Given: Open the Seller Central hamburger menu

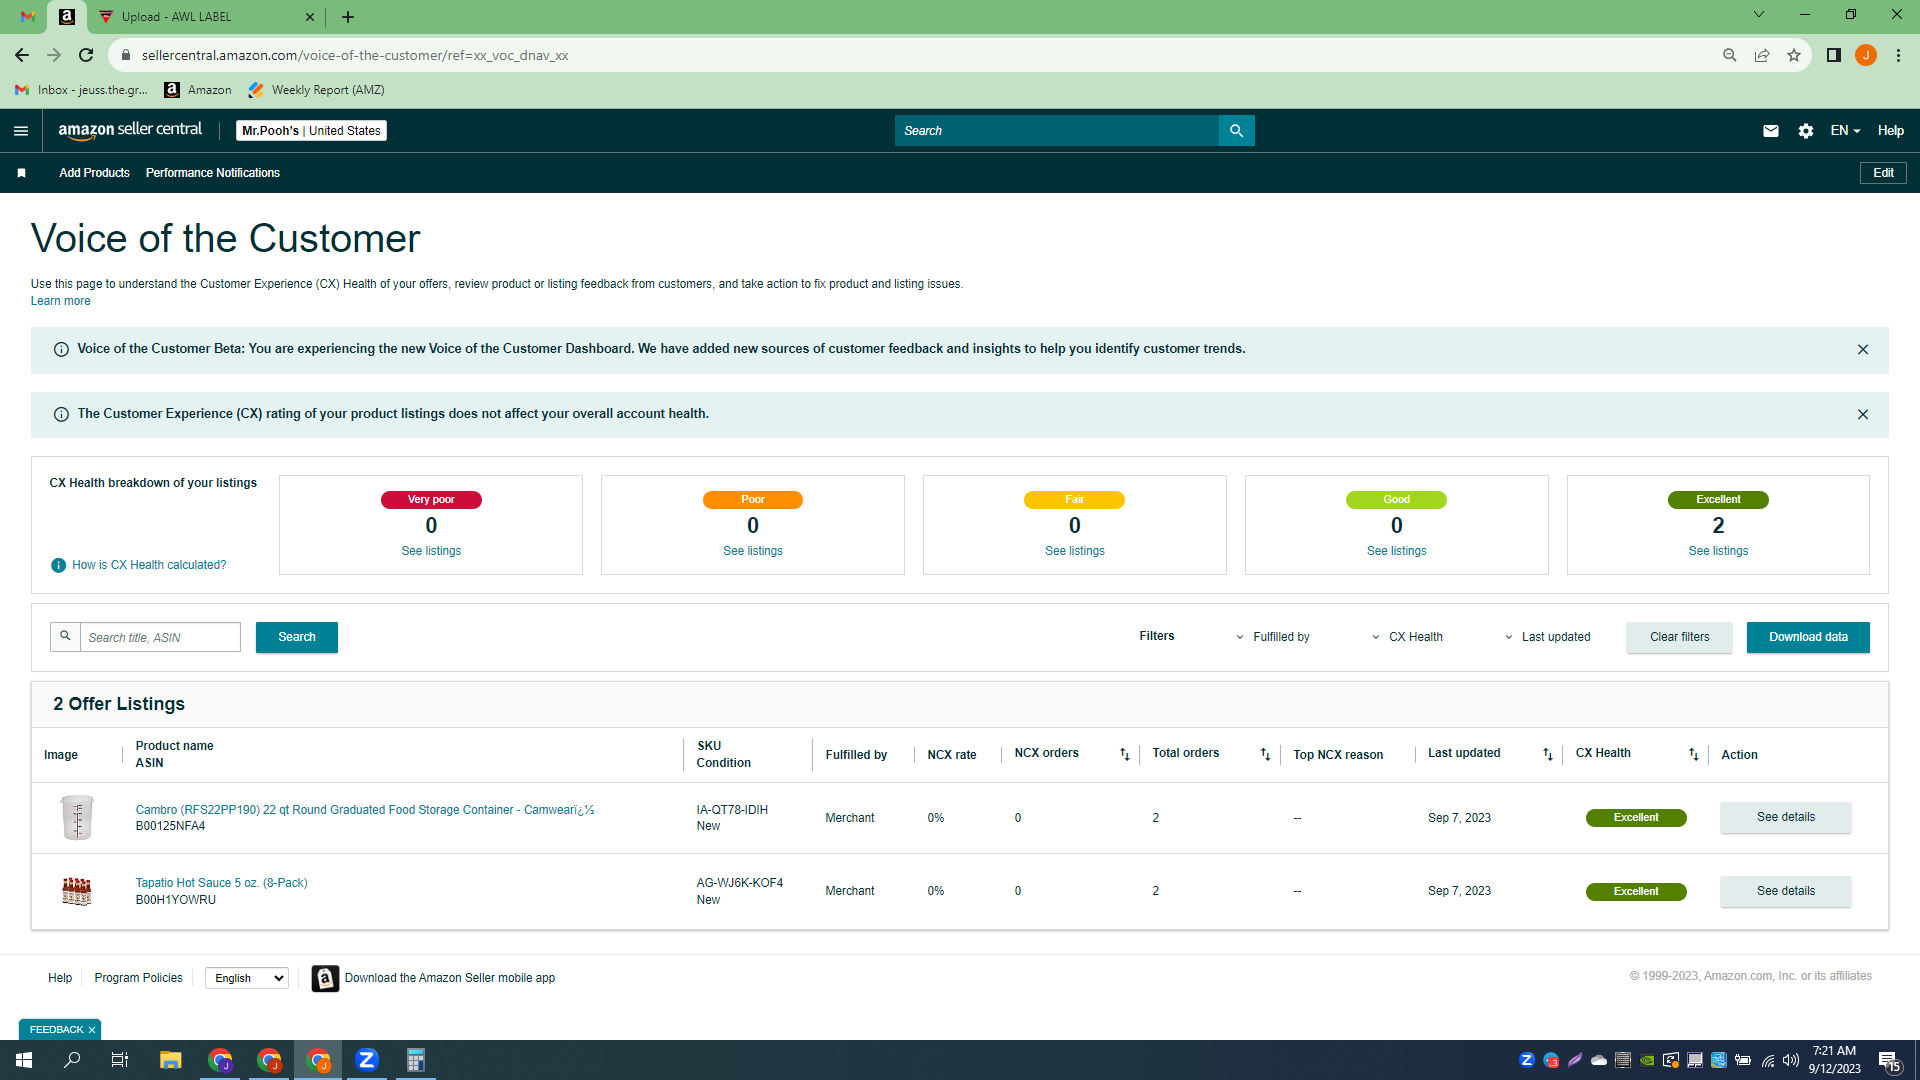Looking at the screenshot, I should tap(21, 131).
